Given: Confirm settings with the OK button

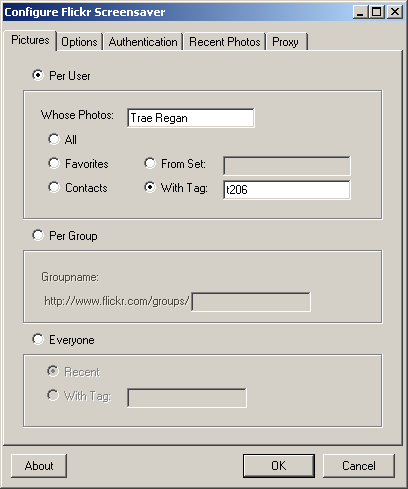Looking at the screenshot, I should [279, 466].
